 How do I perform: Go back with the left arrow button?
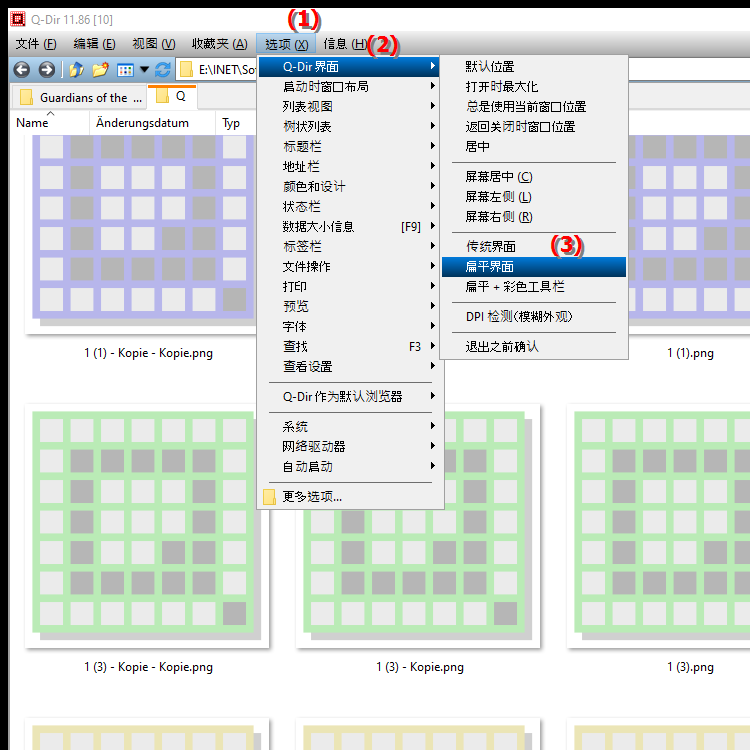pos(22,70)
